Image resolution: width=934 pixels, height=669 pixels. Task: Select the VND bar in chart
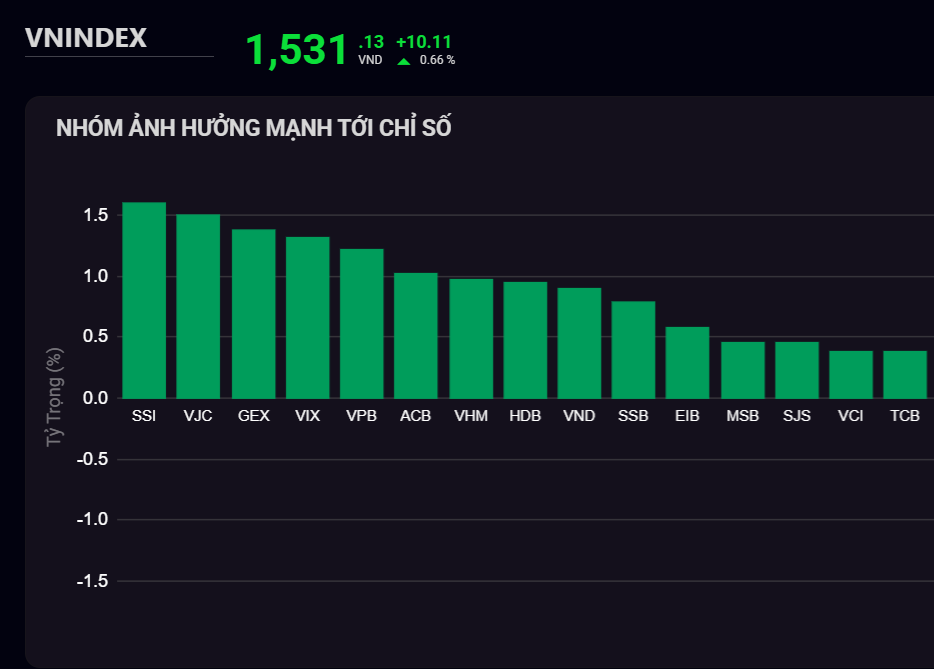coord(580,343)
